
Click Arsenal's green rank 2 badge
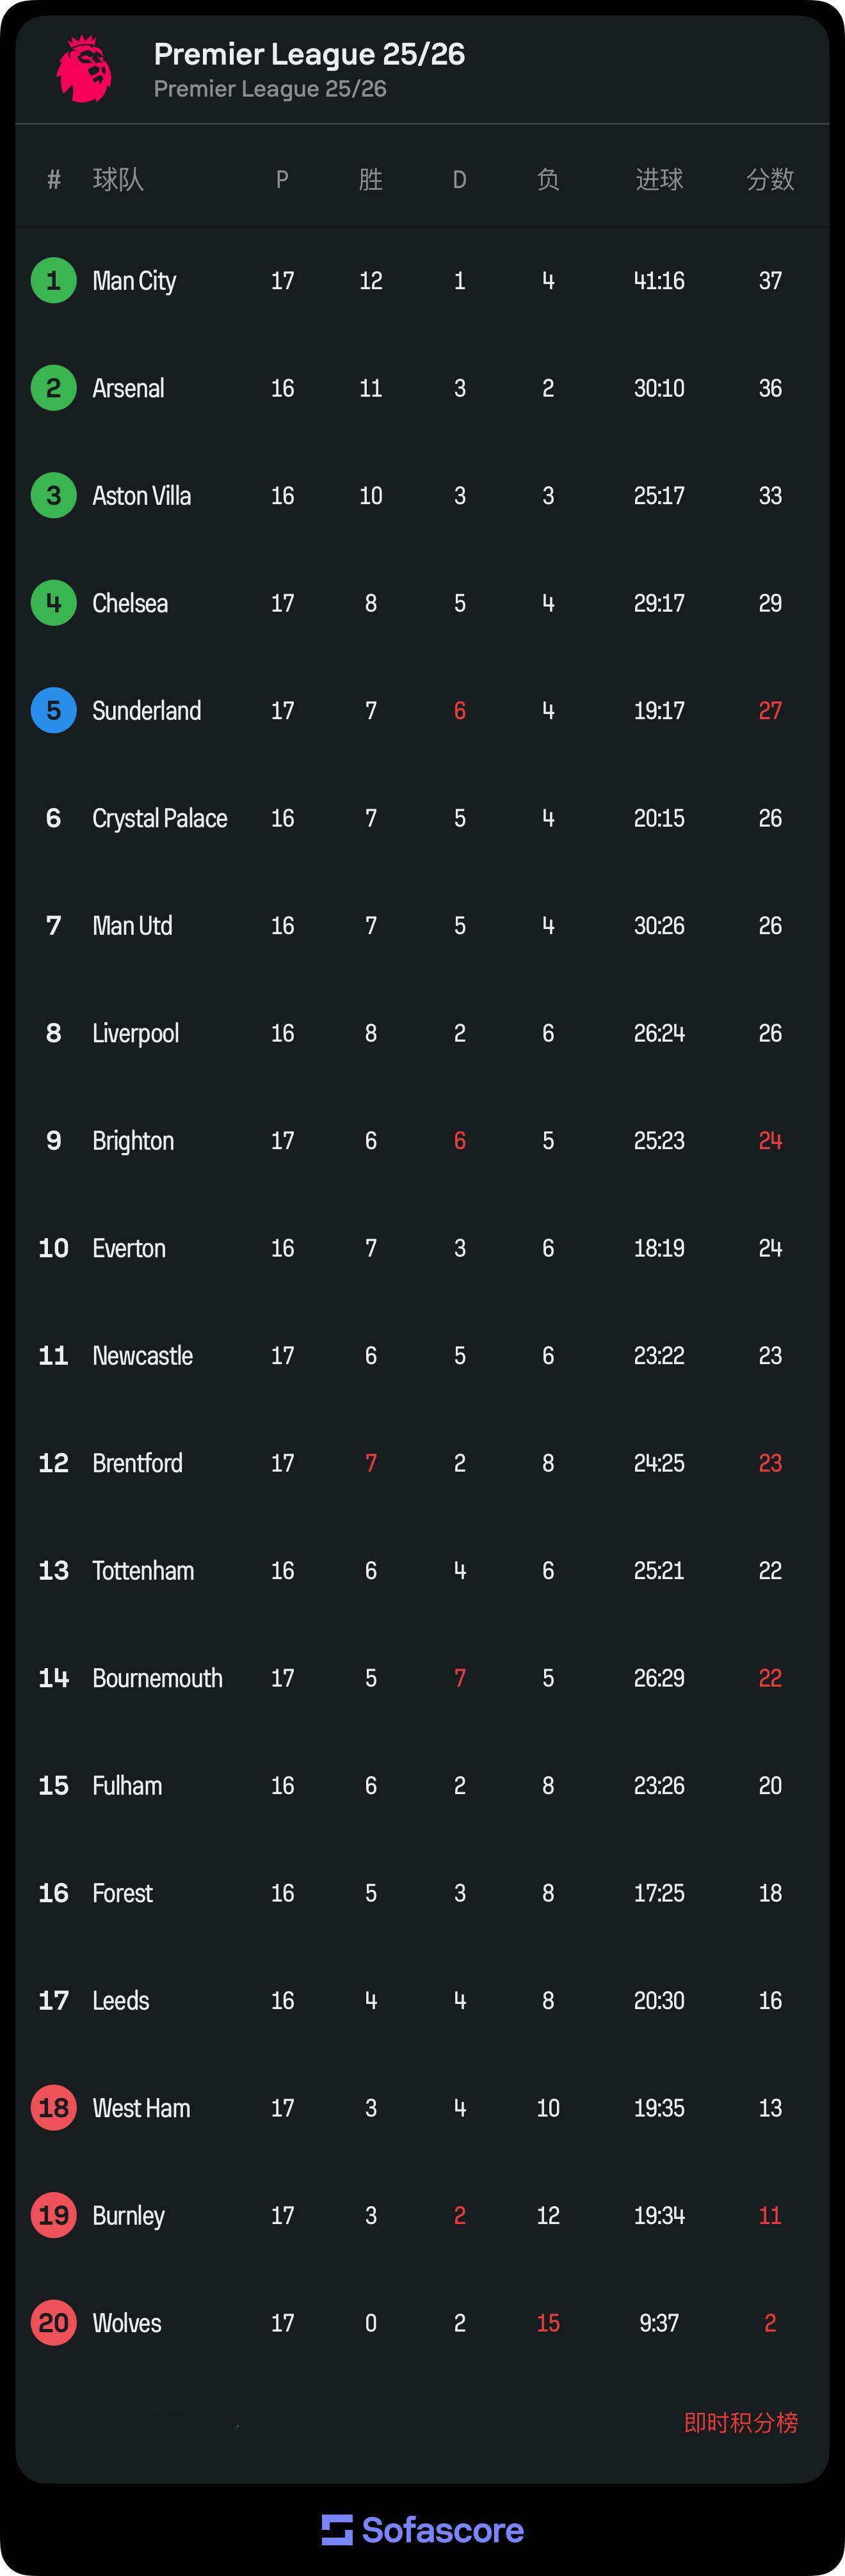click(54, 388)
